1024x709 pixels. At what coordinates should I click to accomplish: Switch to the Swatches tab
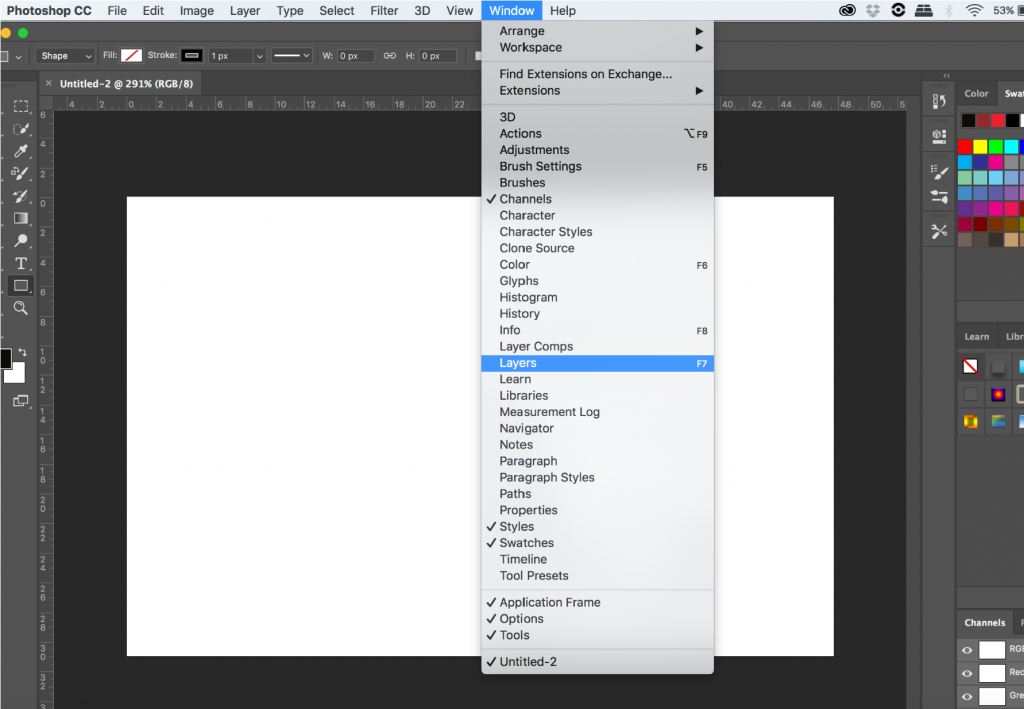click(x=1012, y=93)
